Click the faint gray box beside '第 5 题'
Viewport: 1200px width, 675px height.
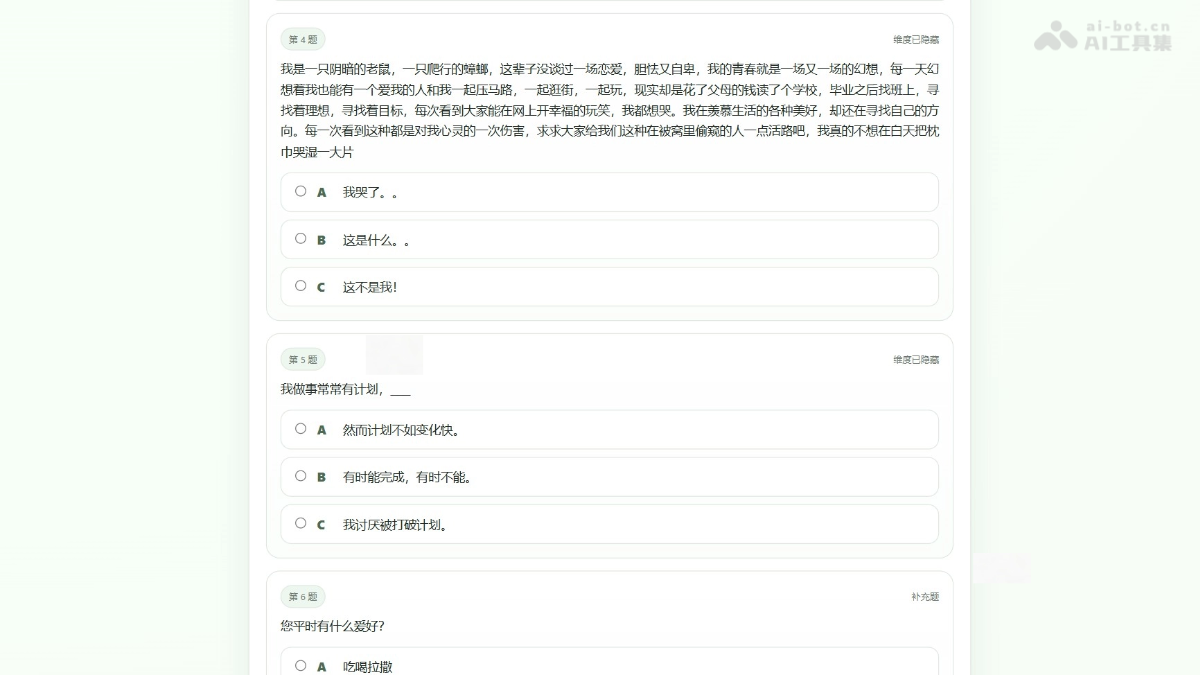394,355
